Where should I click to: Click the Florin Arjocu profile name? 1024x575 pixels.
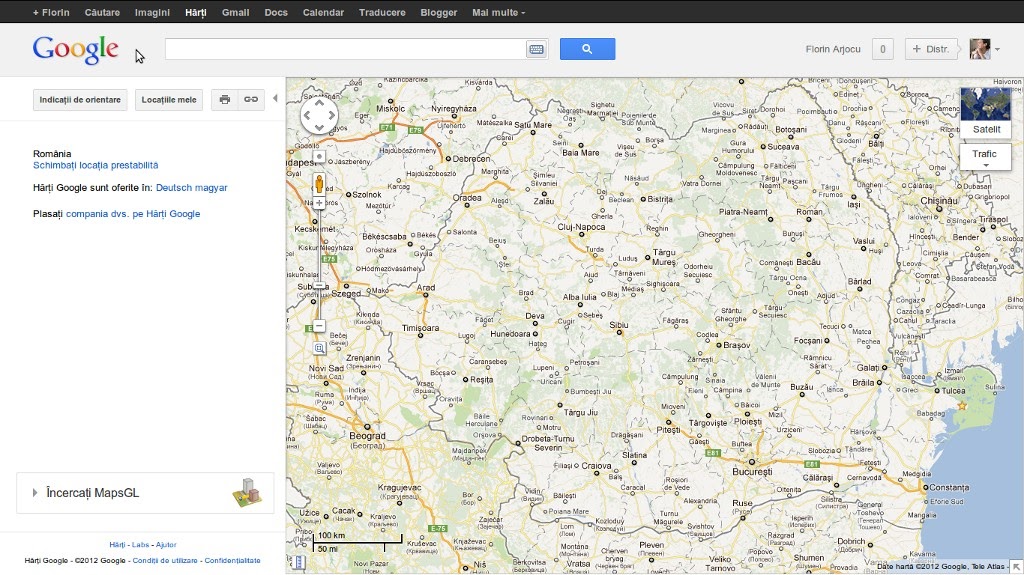[x=833, y=49]
